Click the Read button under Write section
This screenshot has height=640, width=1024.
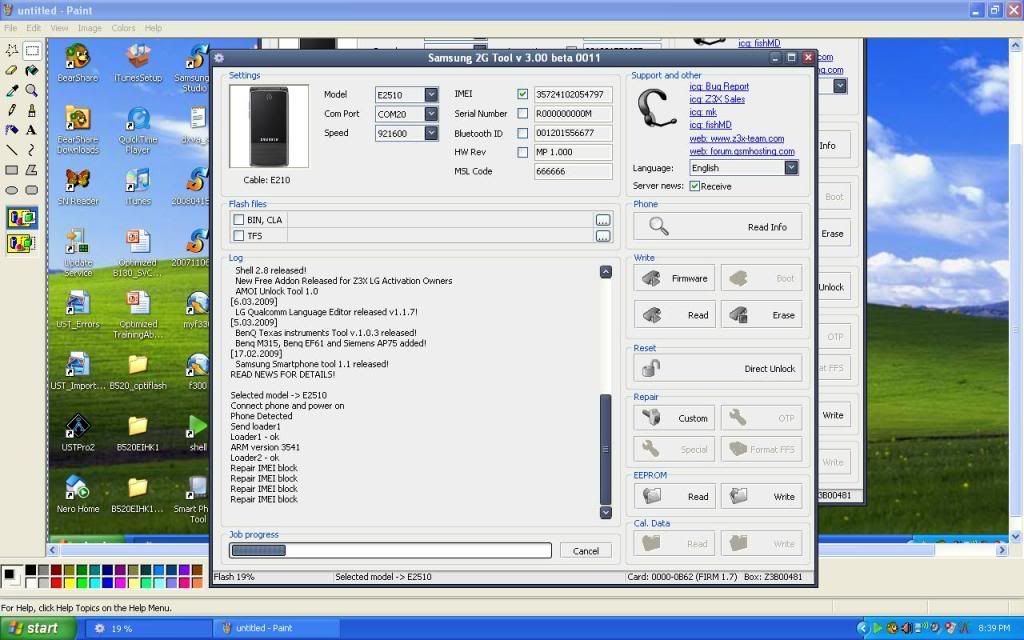(674, 315)
